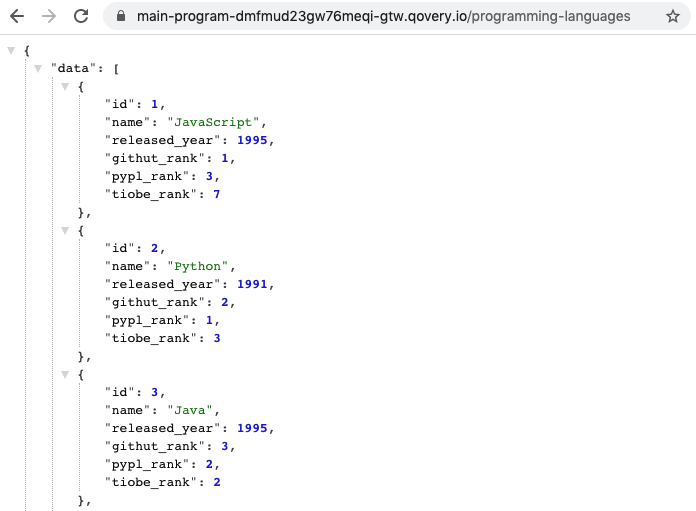
Task: Click JavaScript's githut_rank value 1
Action: (x=225, y=158)
